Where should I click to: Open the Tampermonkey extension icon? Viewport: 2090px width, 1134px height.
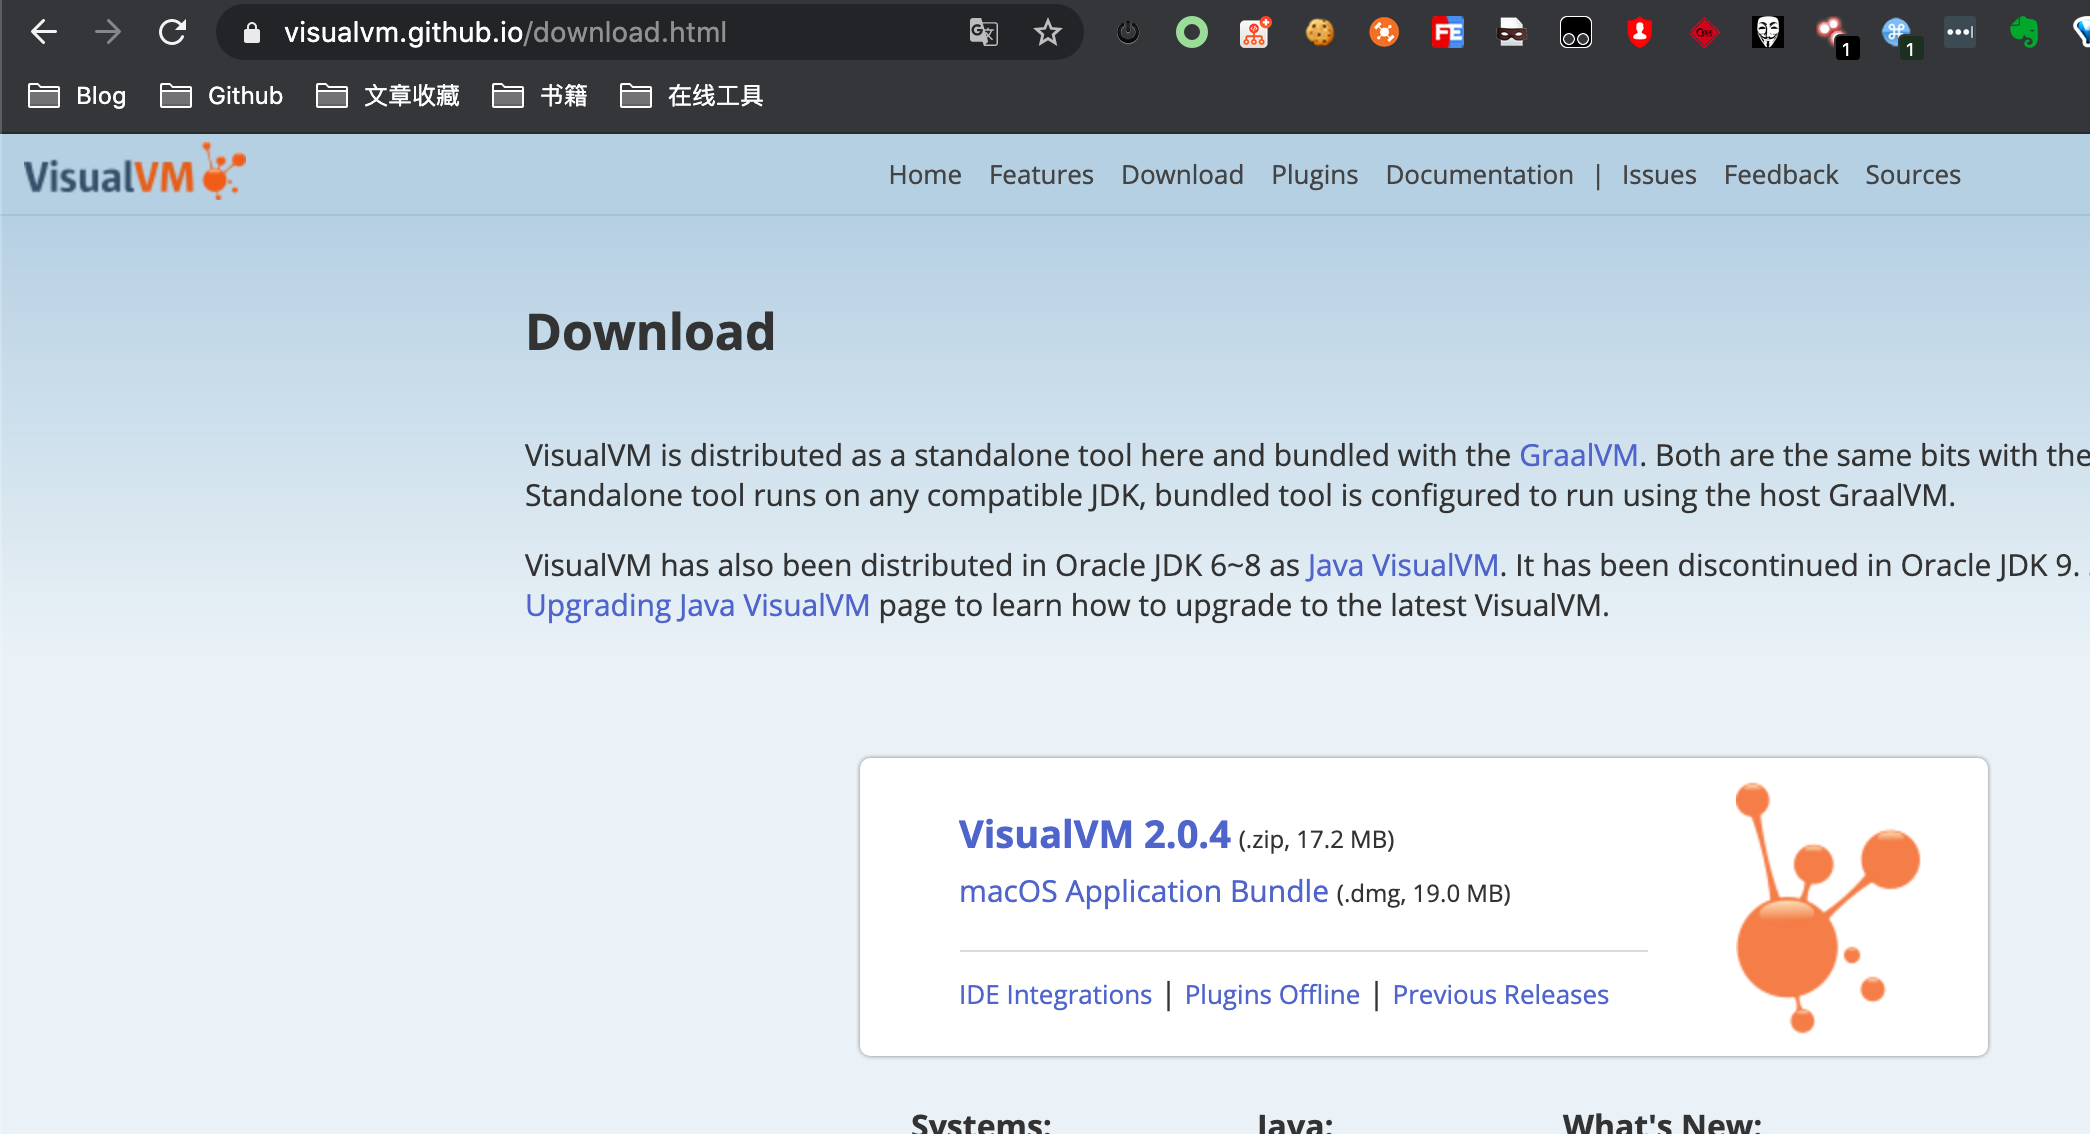click(x=1575, y=33)
